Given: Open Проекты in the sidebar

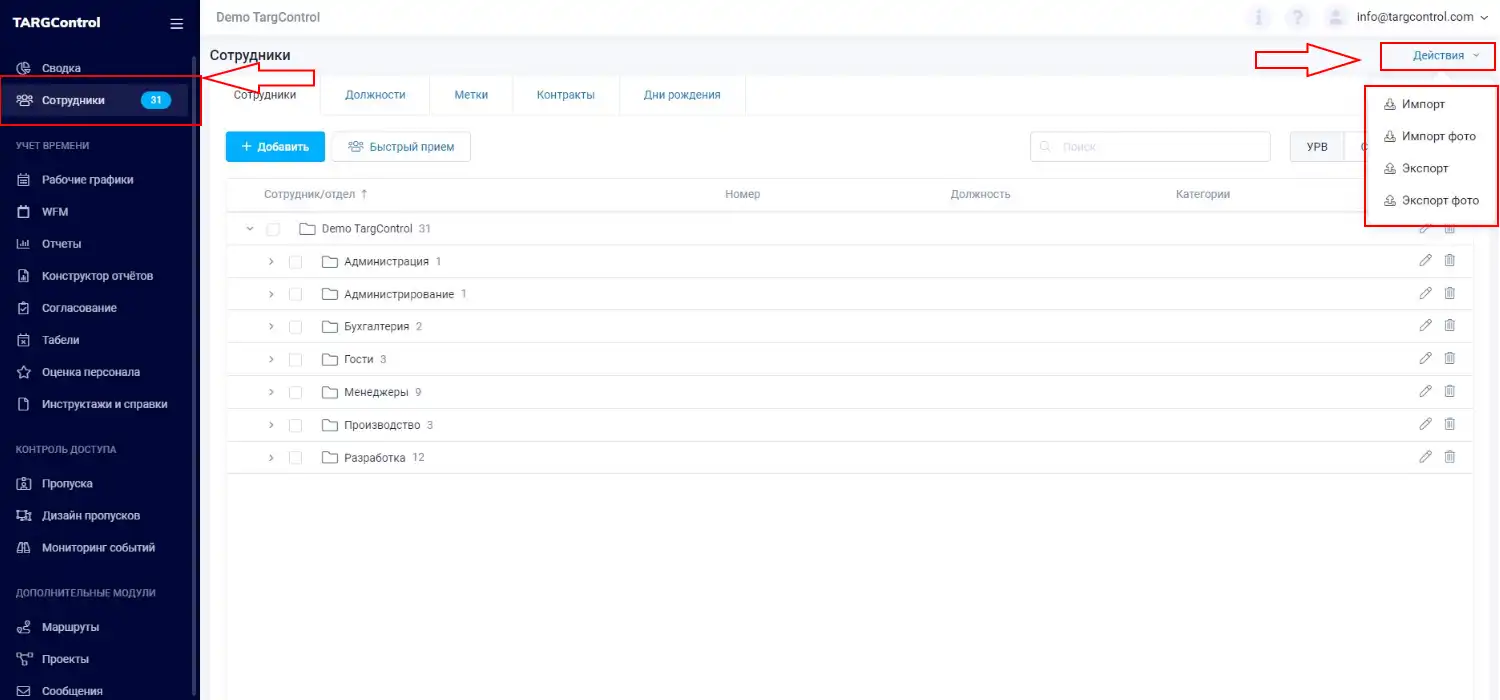Looking at the screenshot, I should point(65,660).
